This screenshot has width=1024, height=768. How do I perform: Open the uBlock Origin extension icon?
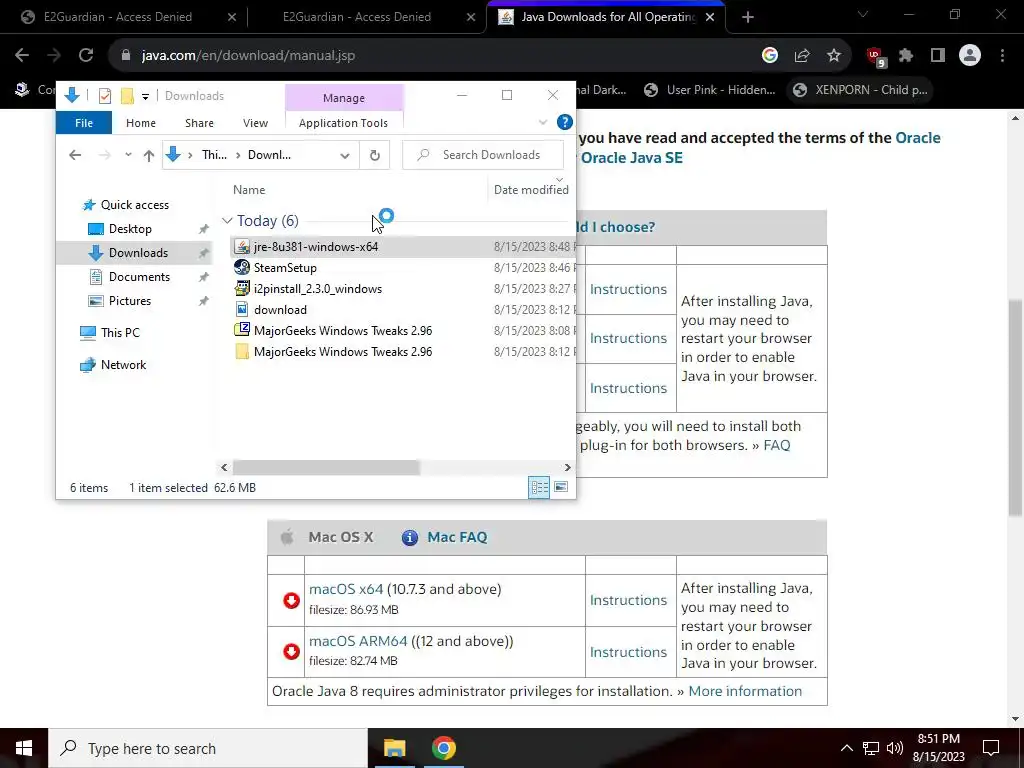(875, 57)
